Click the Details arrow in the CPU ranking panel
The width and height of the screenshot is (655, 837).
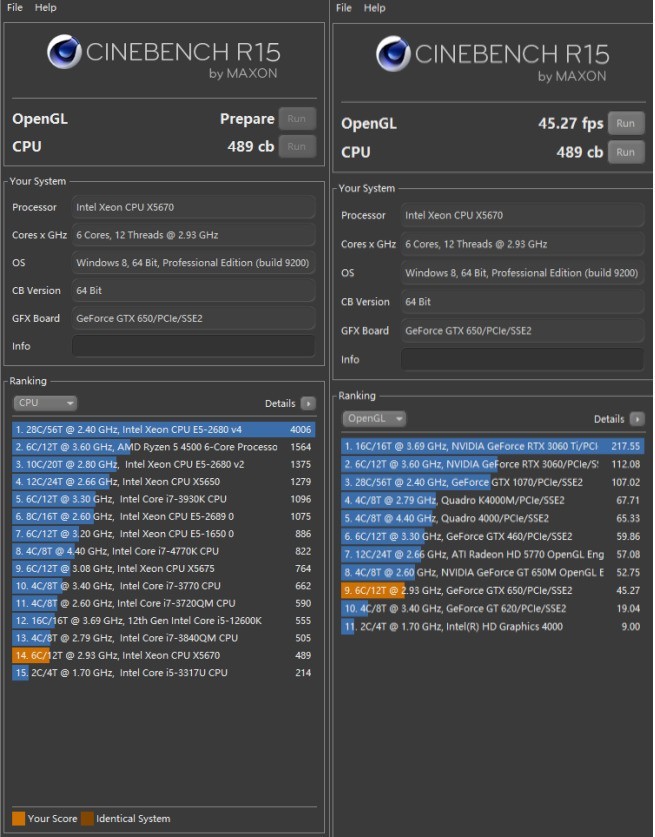tap(308, 403)
